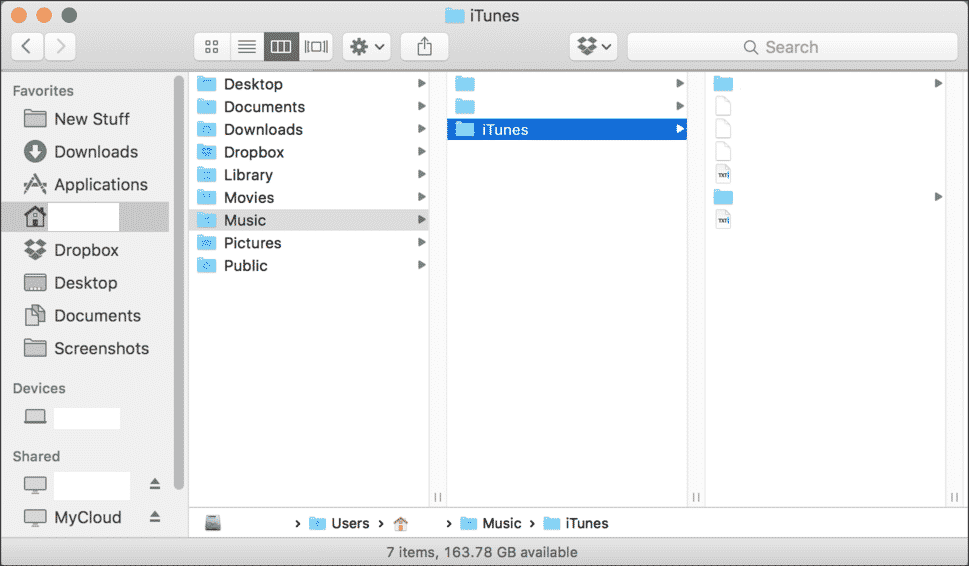The height and width of the screenshot is (566, 969).
Task: Select the Library folder
Action: coord(248,175)
